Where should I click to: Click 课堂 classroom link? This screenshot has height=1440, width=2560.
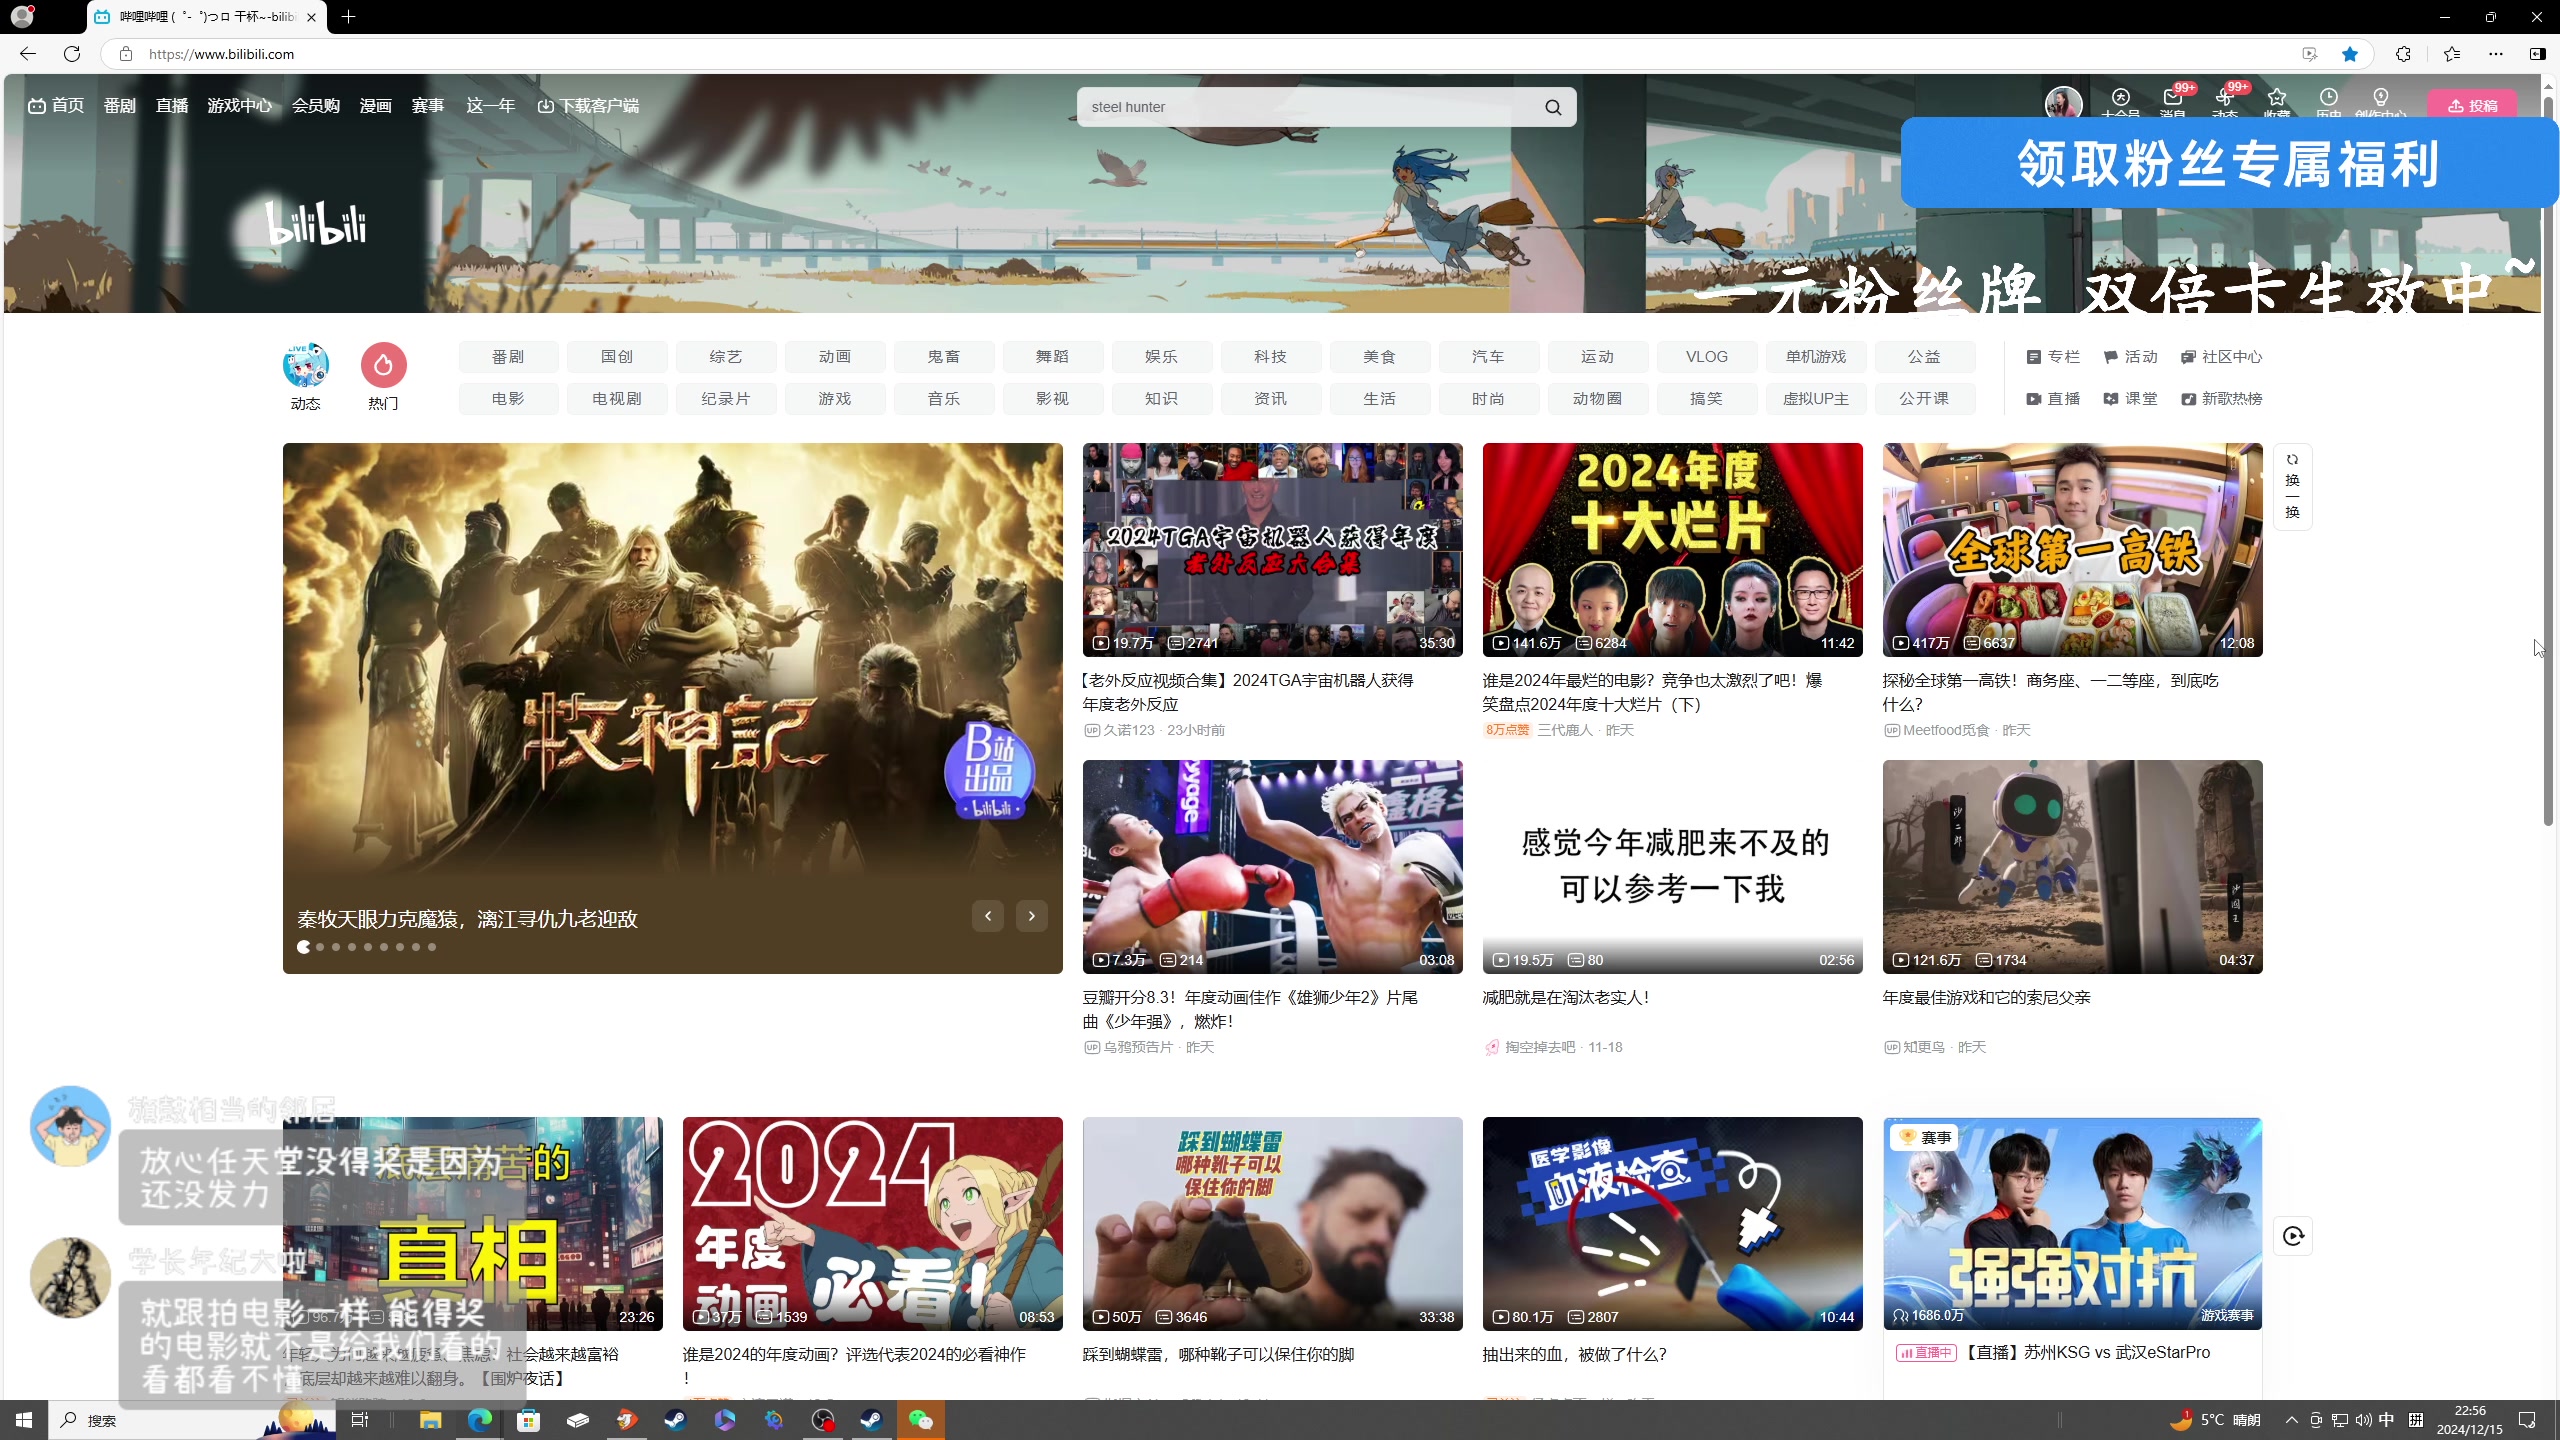pos(2130,399)
